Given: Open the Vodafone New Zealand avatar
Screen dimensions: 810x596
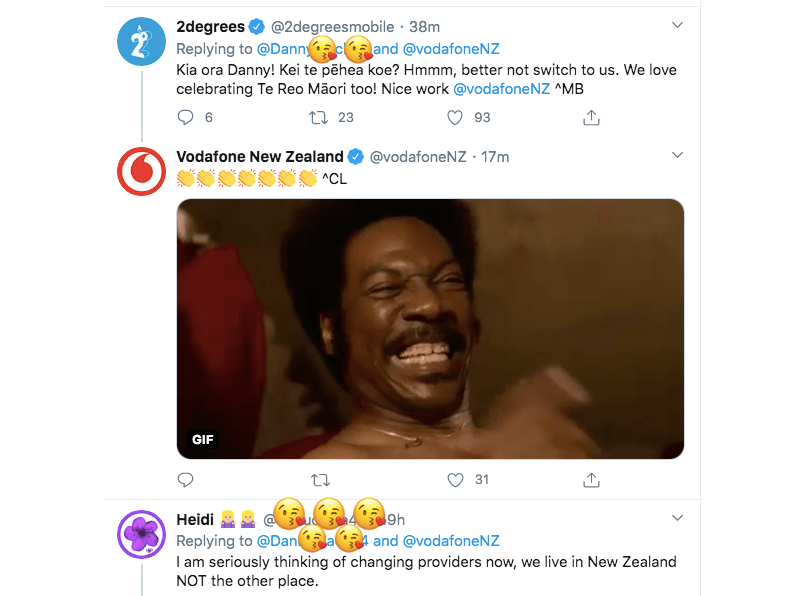Looking at the screenshot, I should (x=142, y=172).
